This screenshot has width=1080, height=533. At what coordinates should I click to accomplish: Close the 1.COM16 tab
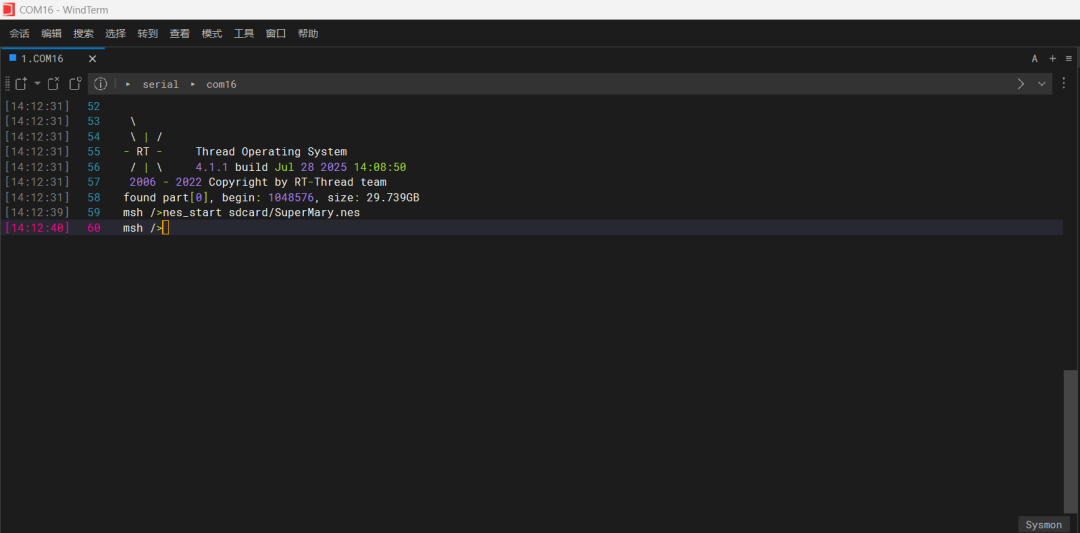tap(92, 59)
